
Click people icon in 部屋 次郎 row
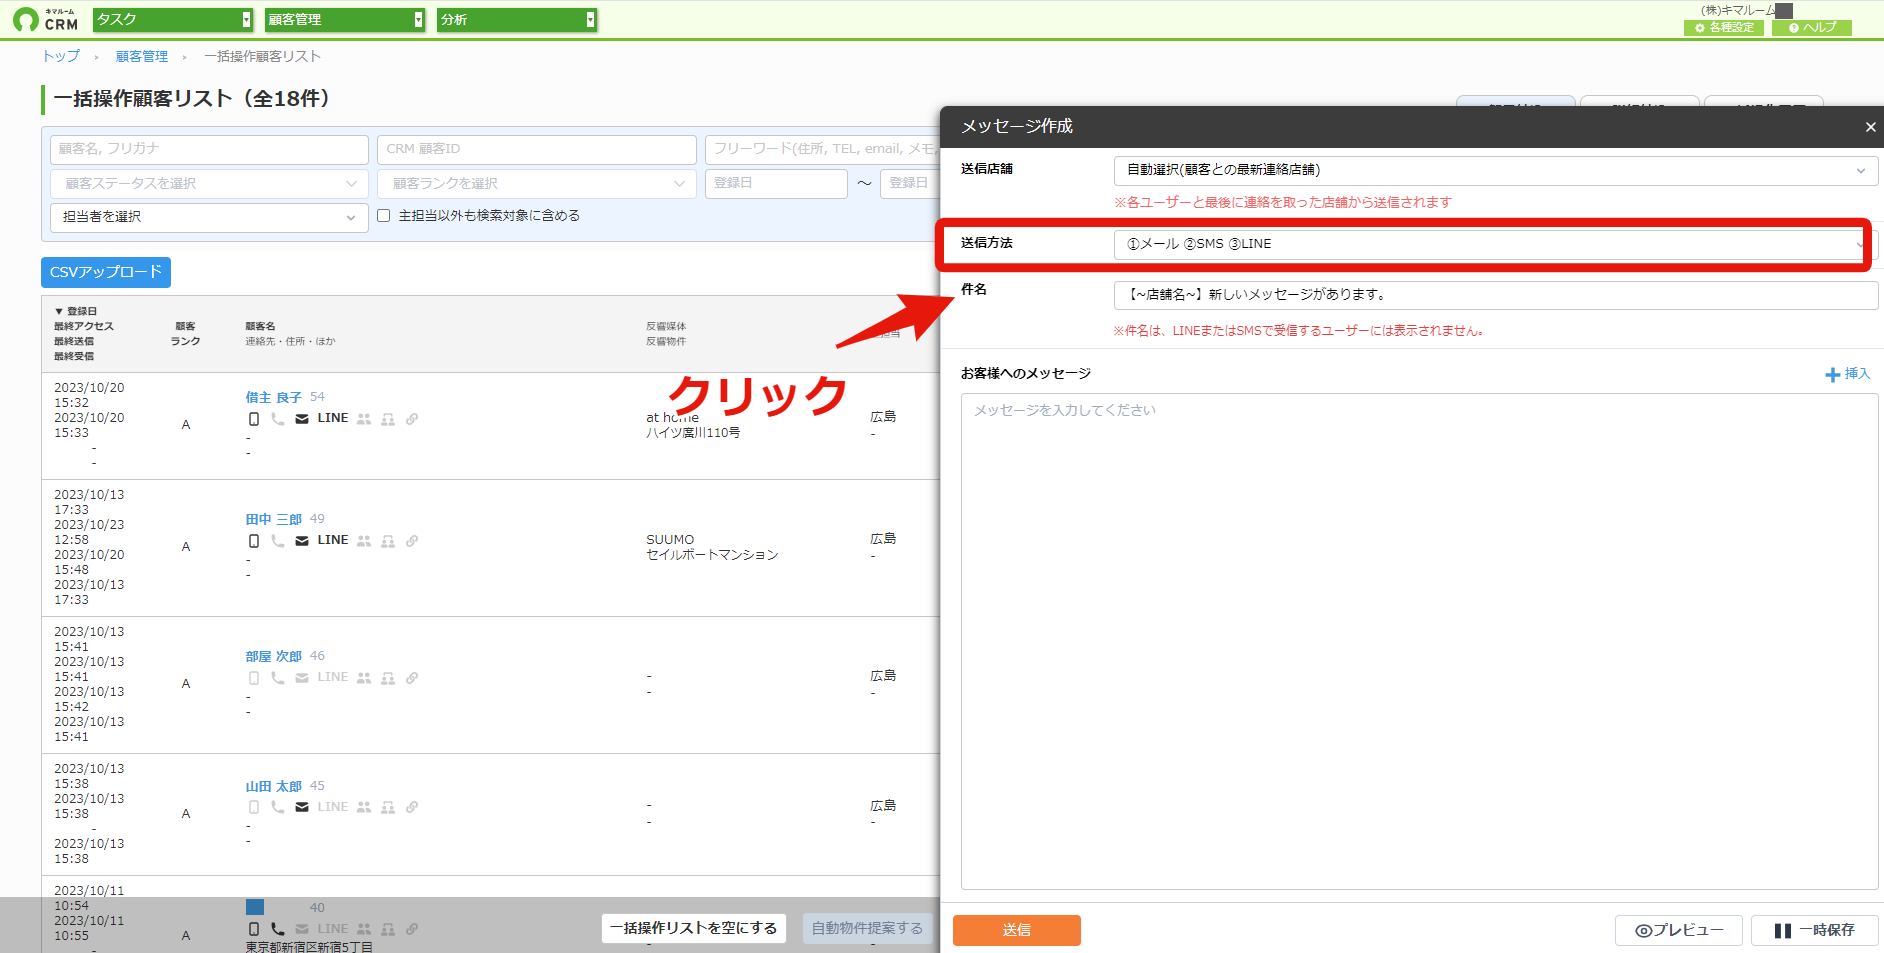click(364, 678)
